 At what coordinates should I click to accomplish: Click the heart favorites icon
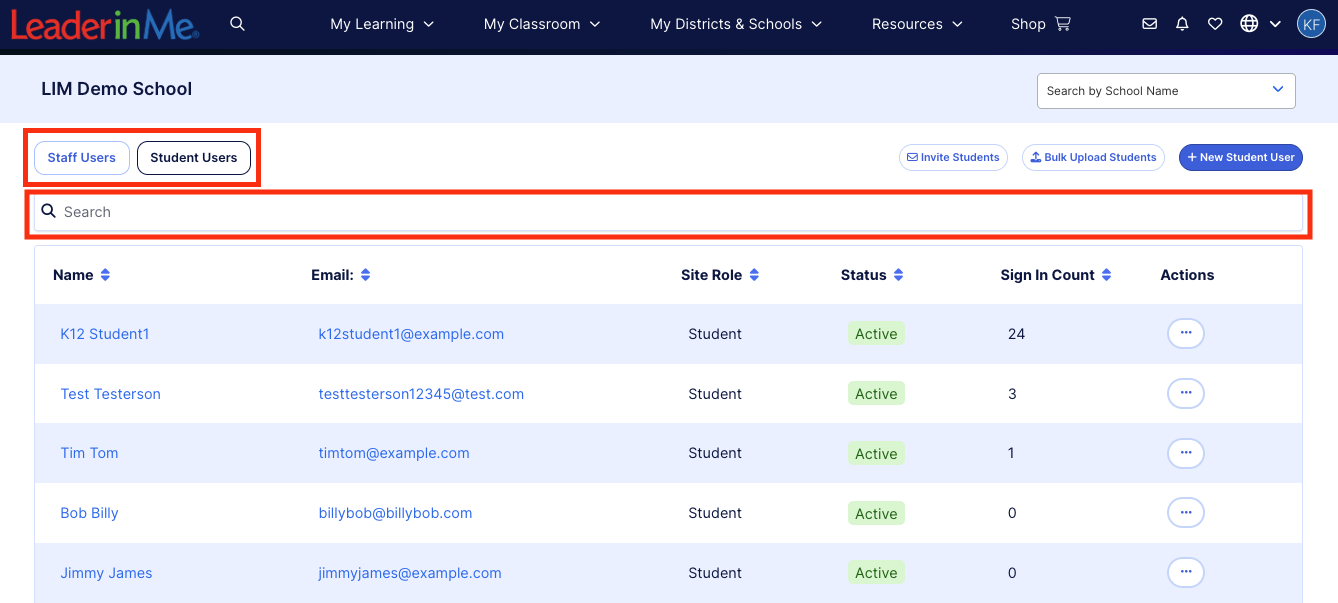point(1215,24)
